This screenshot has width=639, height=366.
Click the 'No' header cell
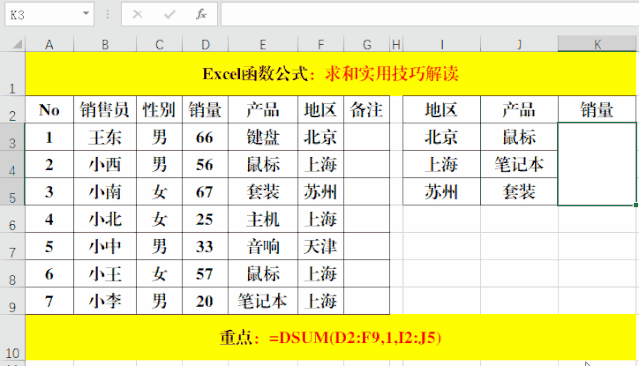pos(49,110)
